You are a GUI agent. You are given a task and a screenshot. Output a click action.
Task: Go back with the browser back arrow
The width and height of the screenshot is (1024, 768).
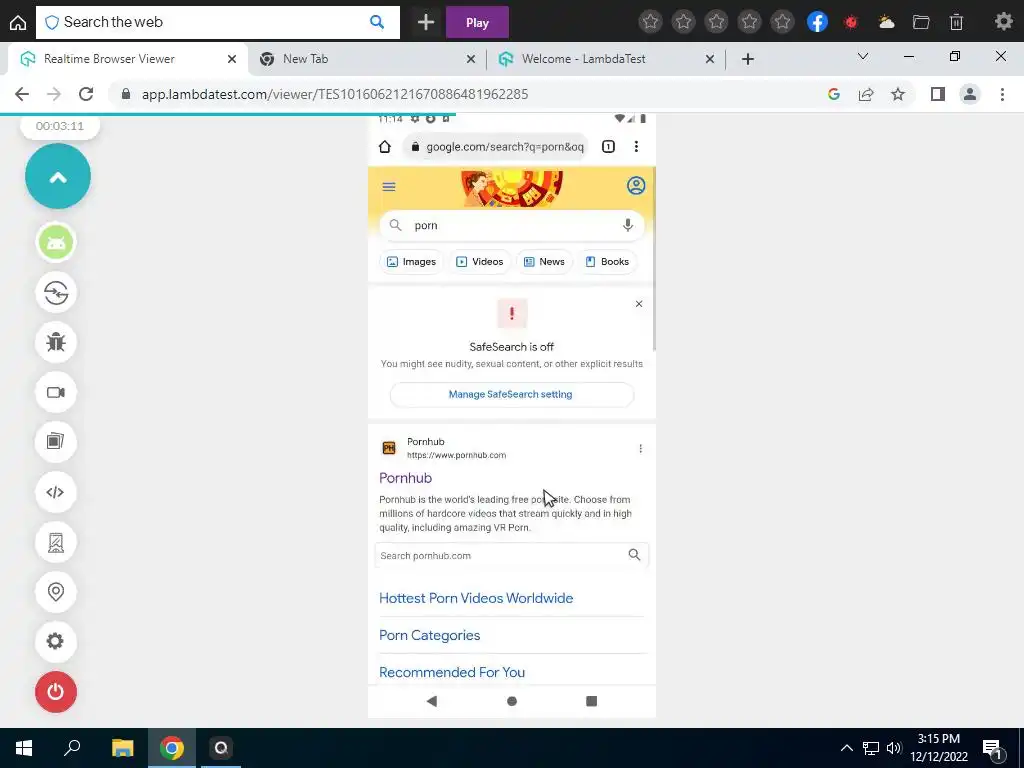click(x=22, y=94)
